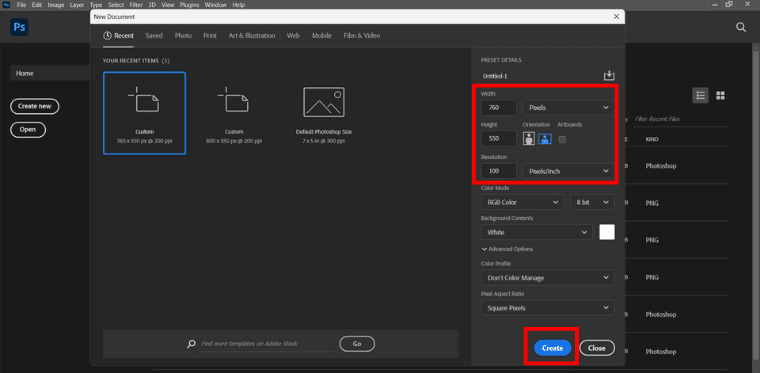Collapse the Advanced Options section
This screenshot has width=760, height=373.
pos(507,249)
